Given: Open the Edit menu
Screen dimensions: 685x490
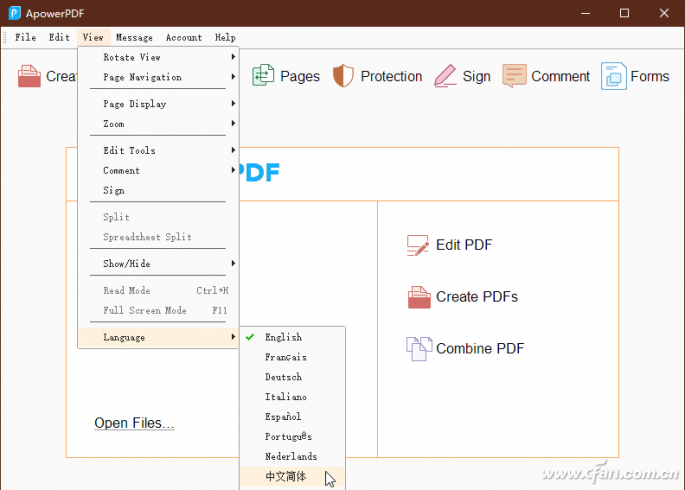Looking at the screenshot, I should (x=59, y=38).
